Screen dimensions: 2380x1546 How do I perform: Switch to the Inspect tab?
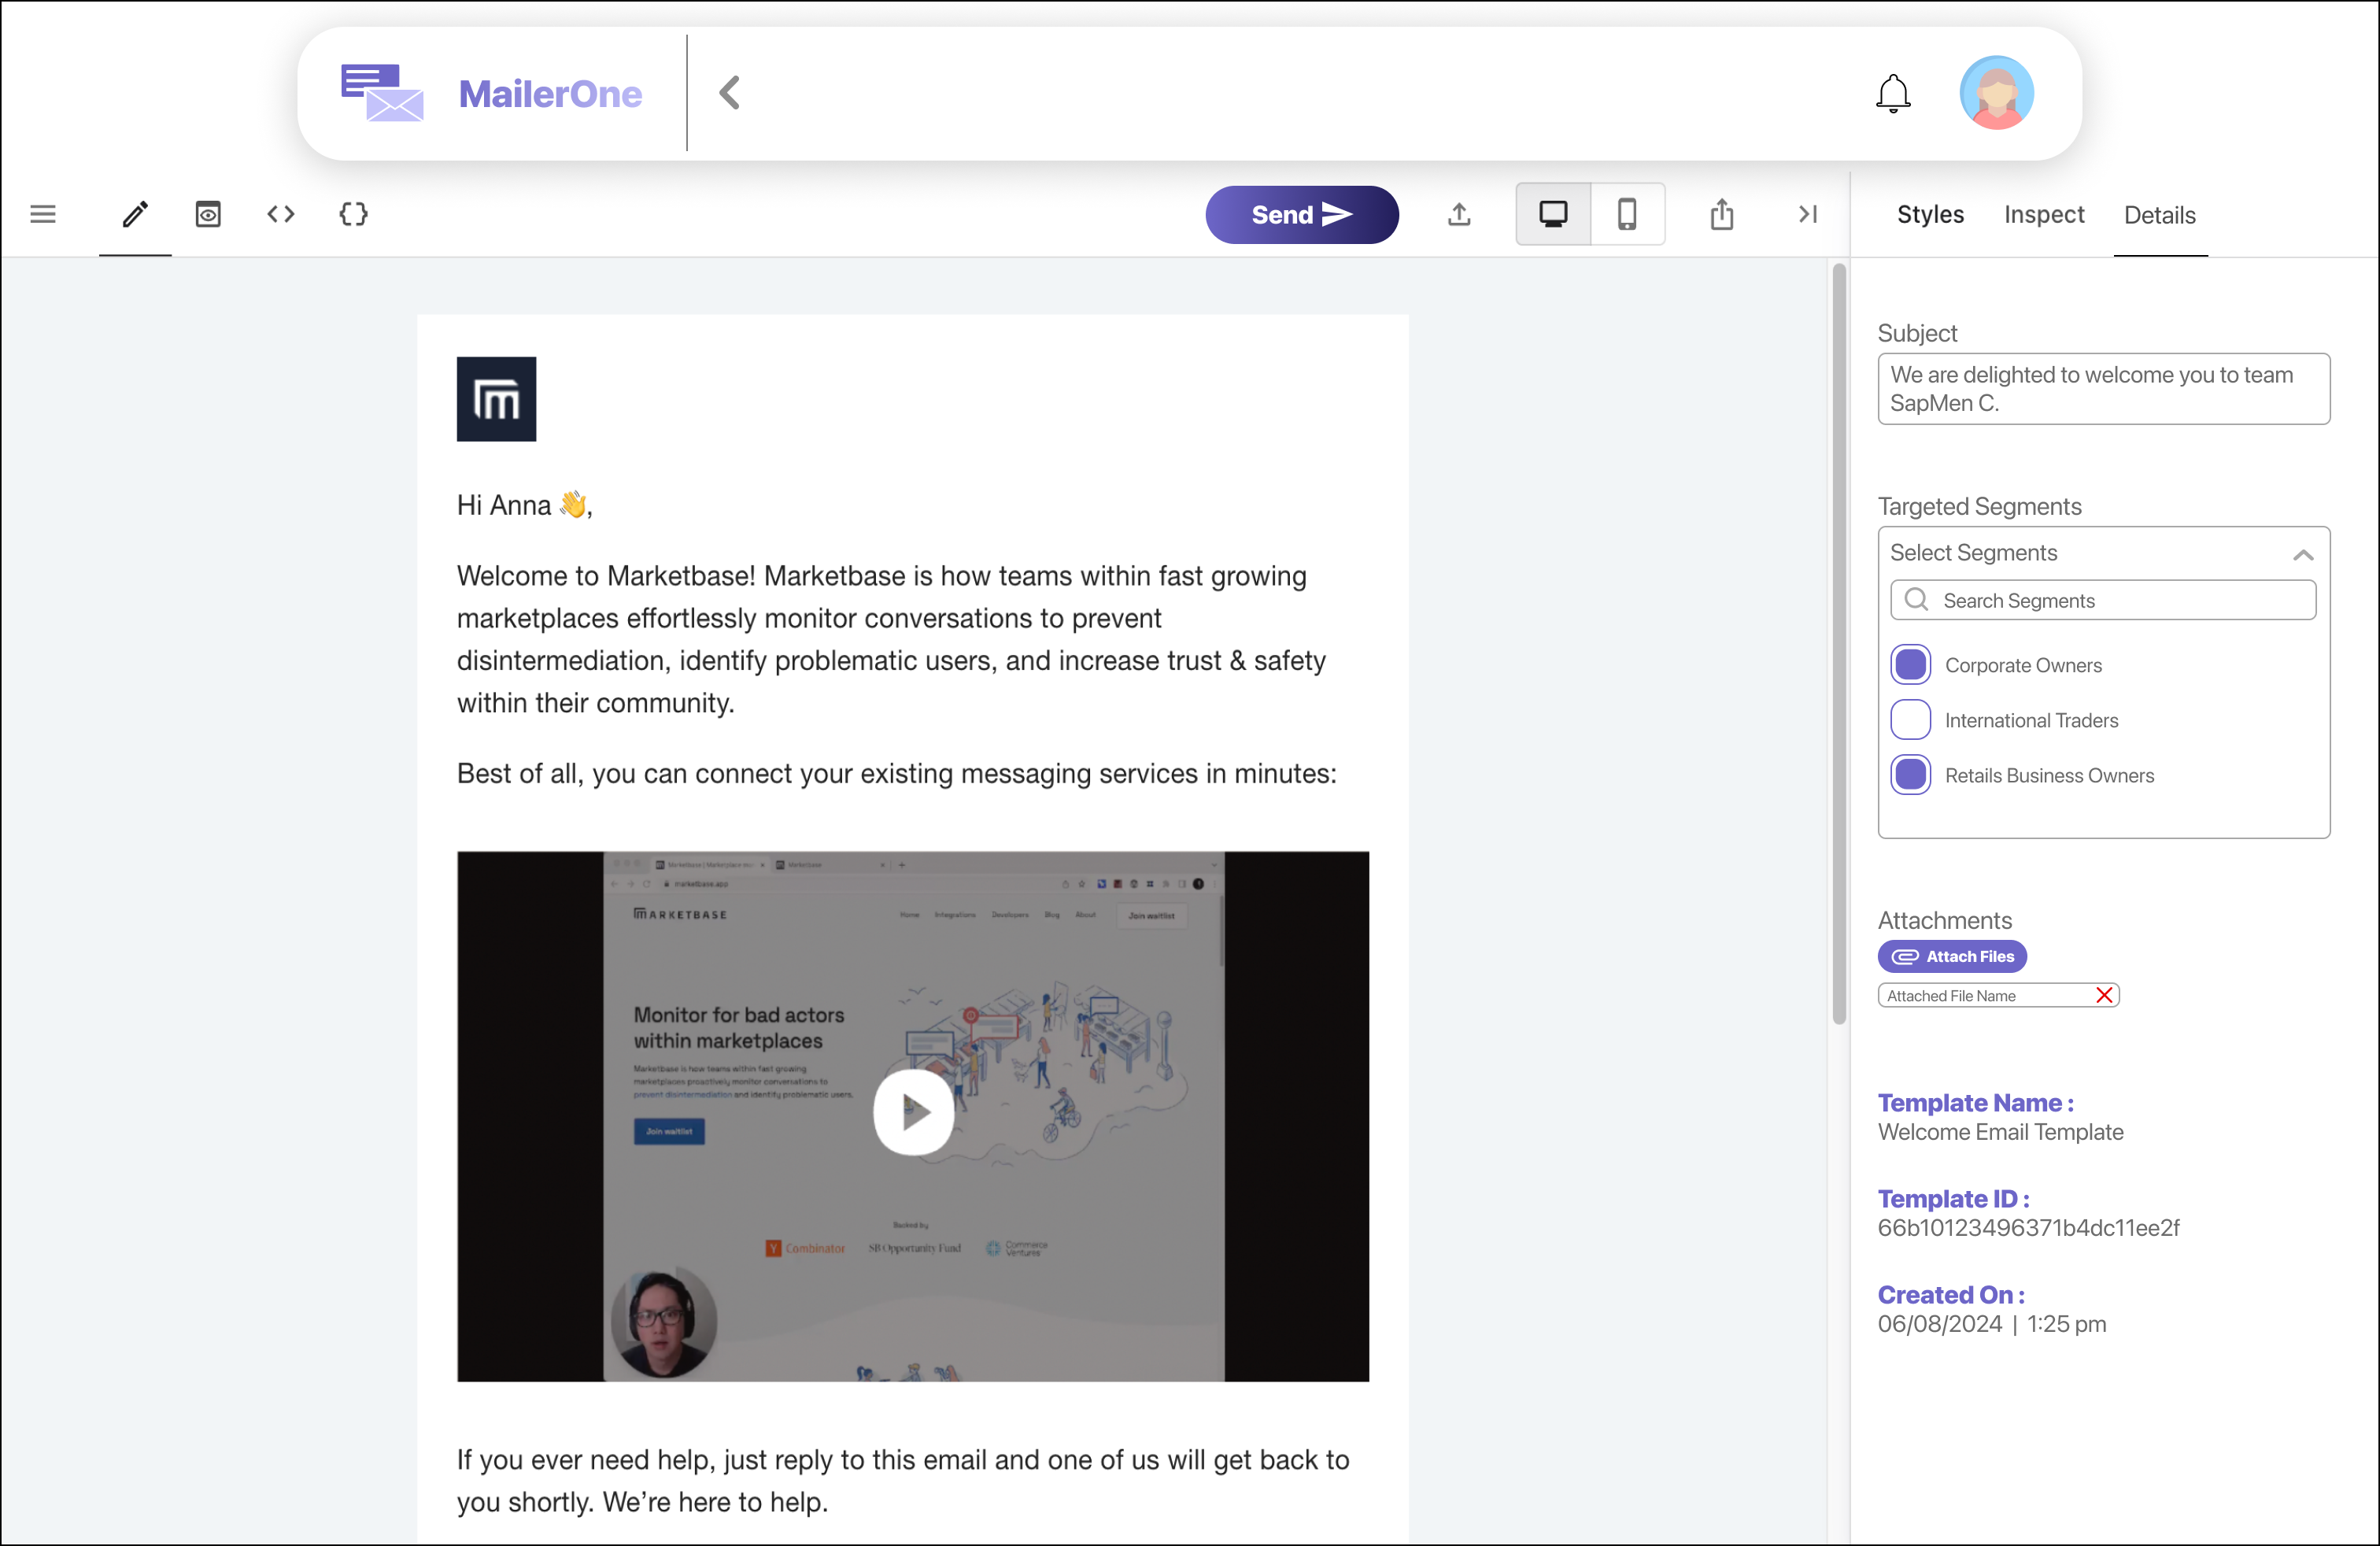pyautogui.click(x=2044, y=215)
